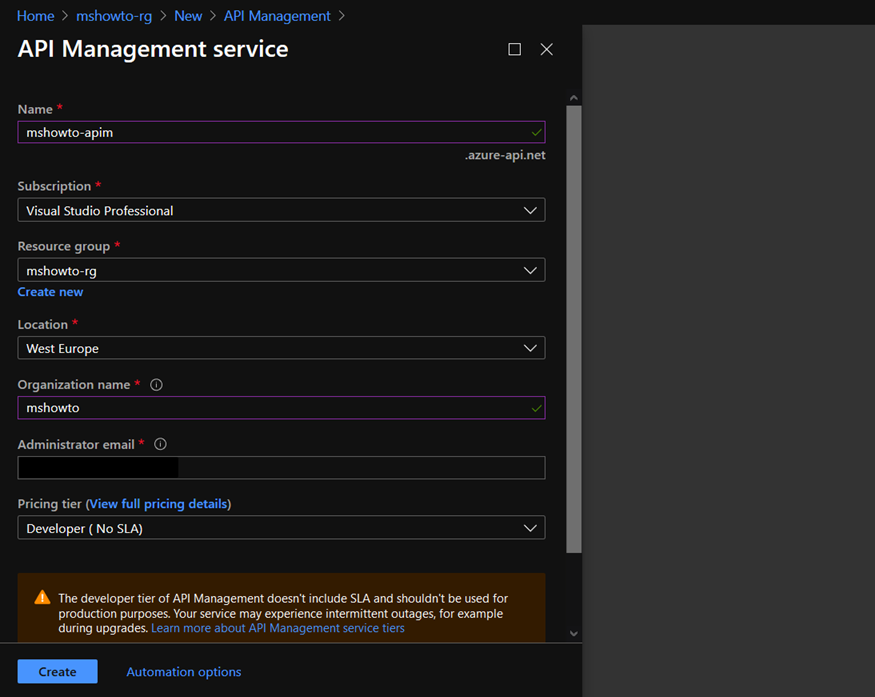Image resolution: width=875 pixels, height=697 pixels.
Task: Go to API Management breadcrumb
Action: coord(277,16)
